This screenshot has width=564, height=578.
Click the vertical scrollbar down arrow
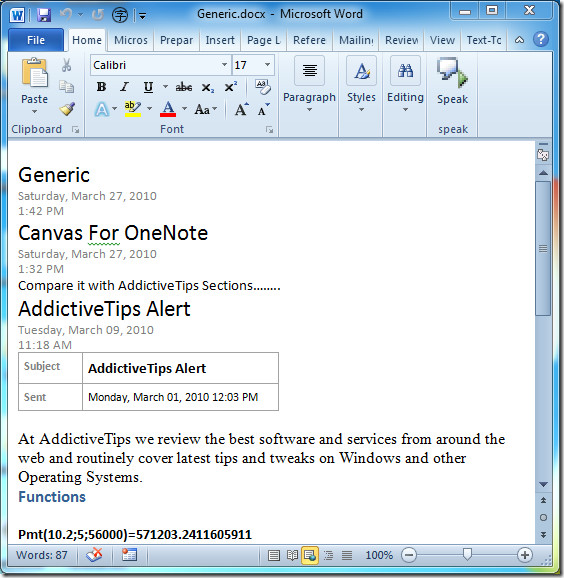(x=543, y=484)
